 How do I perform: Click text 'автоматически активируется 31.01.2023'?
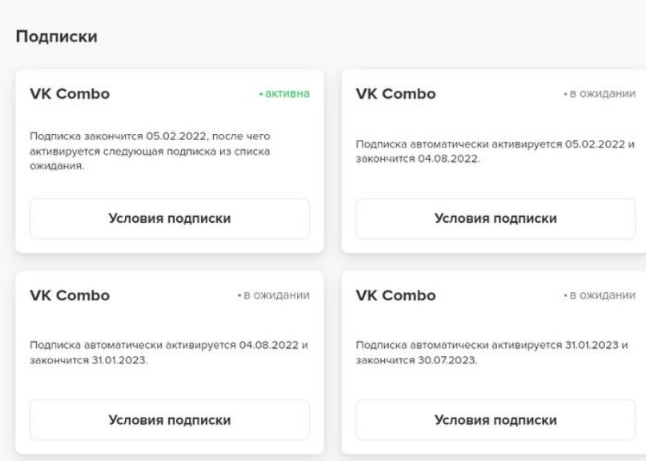515,345
